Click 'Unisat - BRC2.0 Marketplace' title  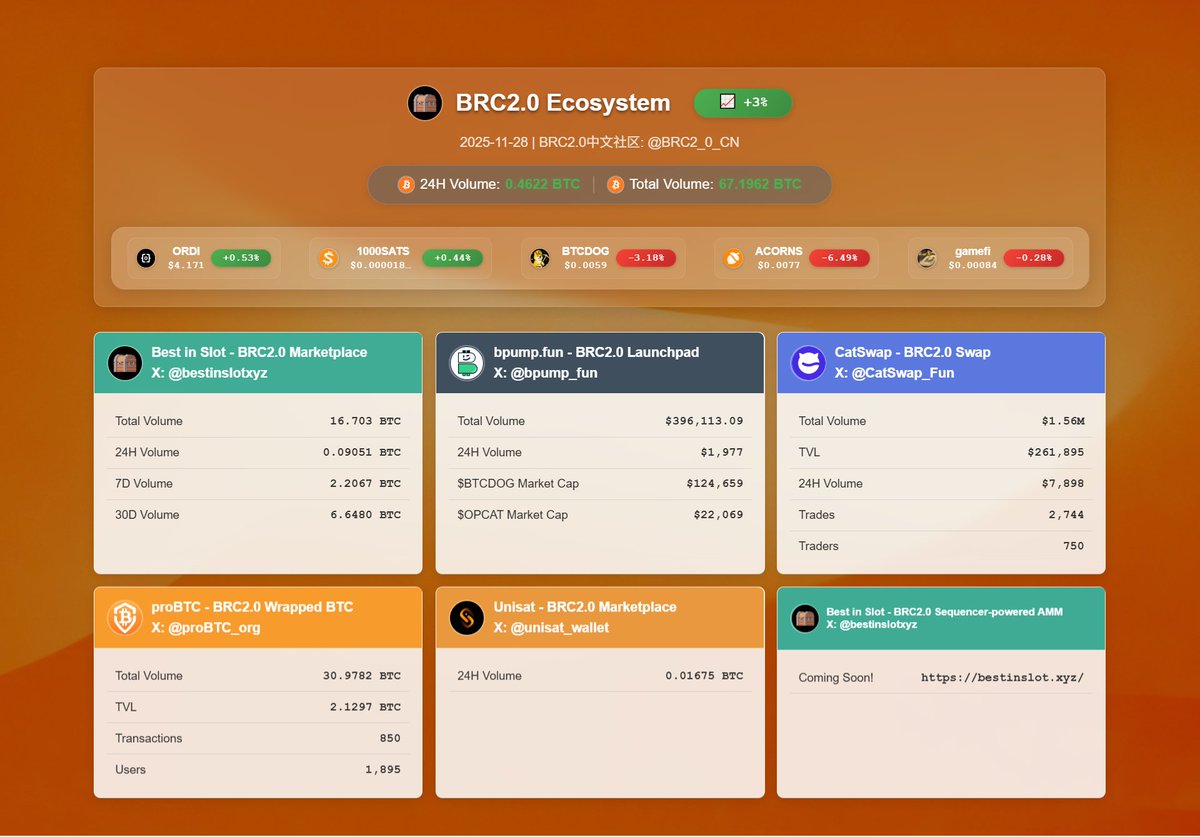(x=585, y=607)
